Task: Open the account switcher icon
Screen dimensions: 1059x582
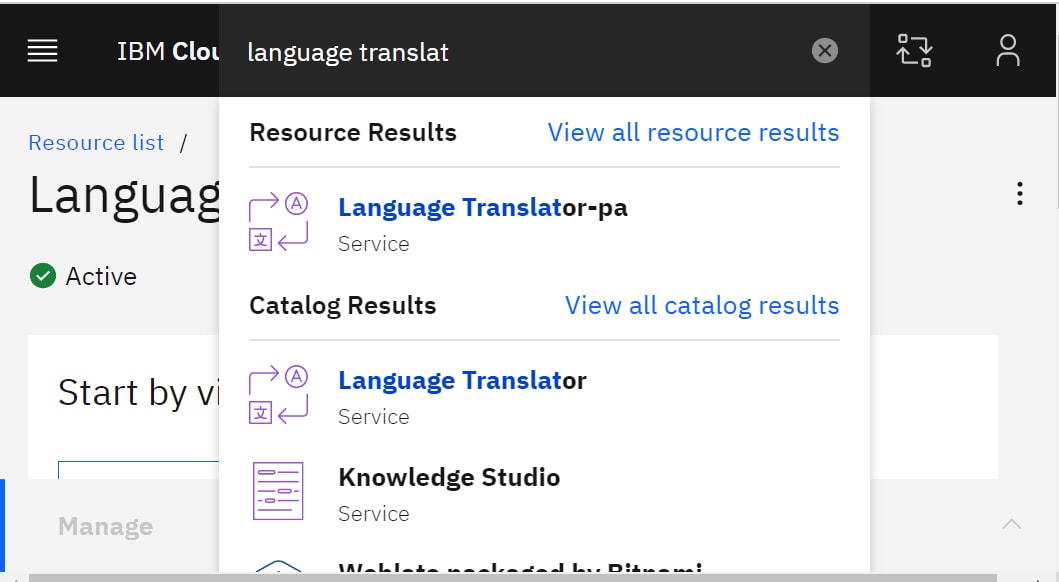Action: click(x=914, y=51)
